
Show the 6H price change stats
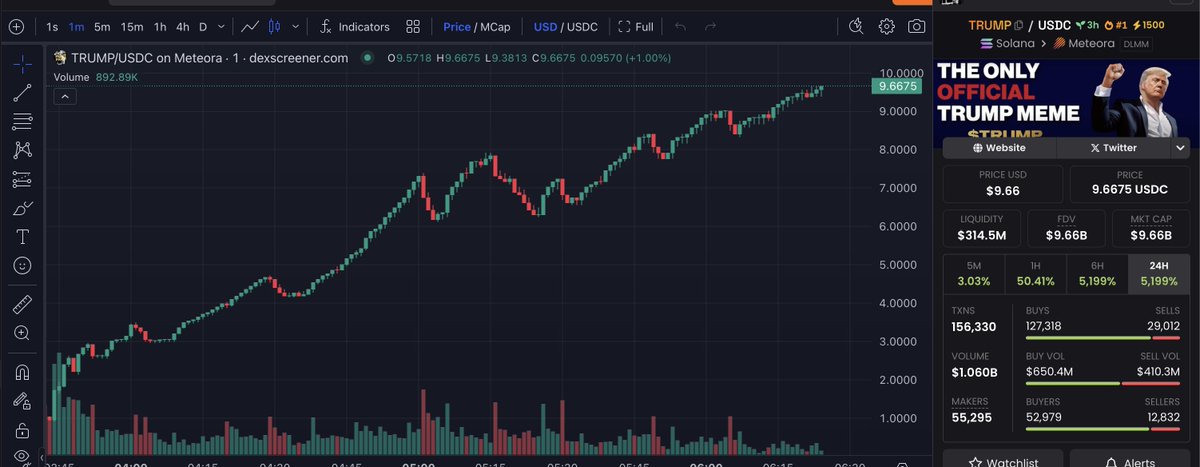coord(1097,275)
